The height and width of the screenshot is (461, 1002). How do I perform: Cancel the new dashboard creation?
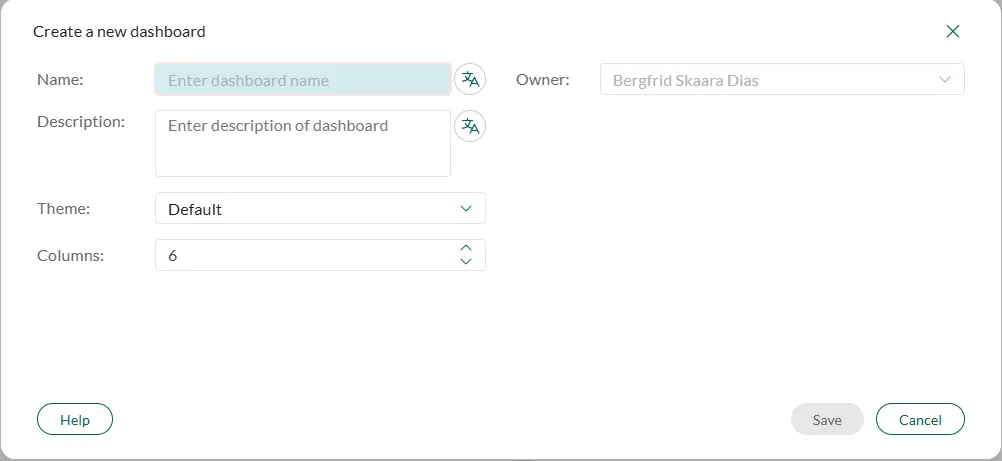[x=919, y=420]
